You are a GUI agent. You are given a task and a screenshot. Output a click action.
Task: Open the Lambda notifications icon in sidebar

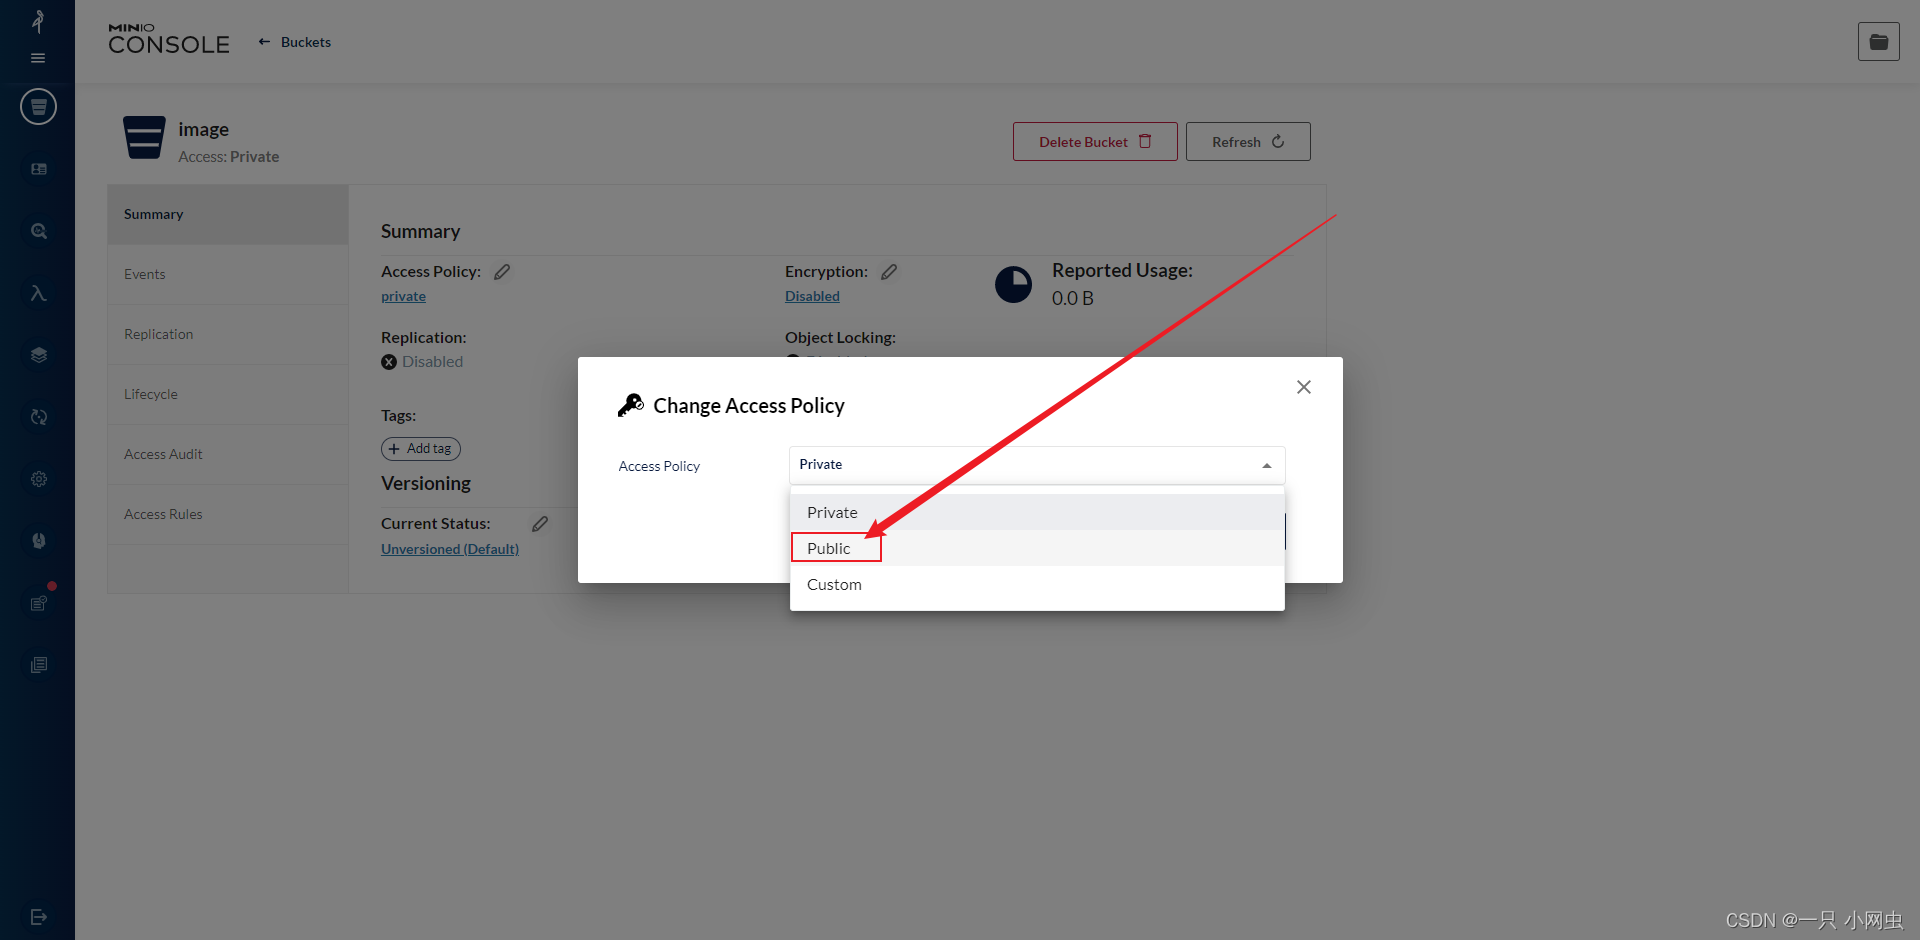38,293
